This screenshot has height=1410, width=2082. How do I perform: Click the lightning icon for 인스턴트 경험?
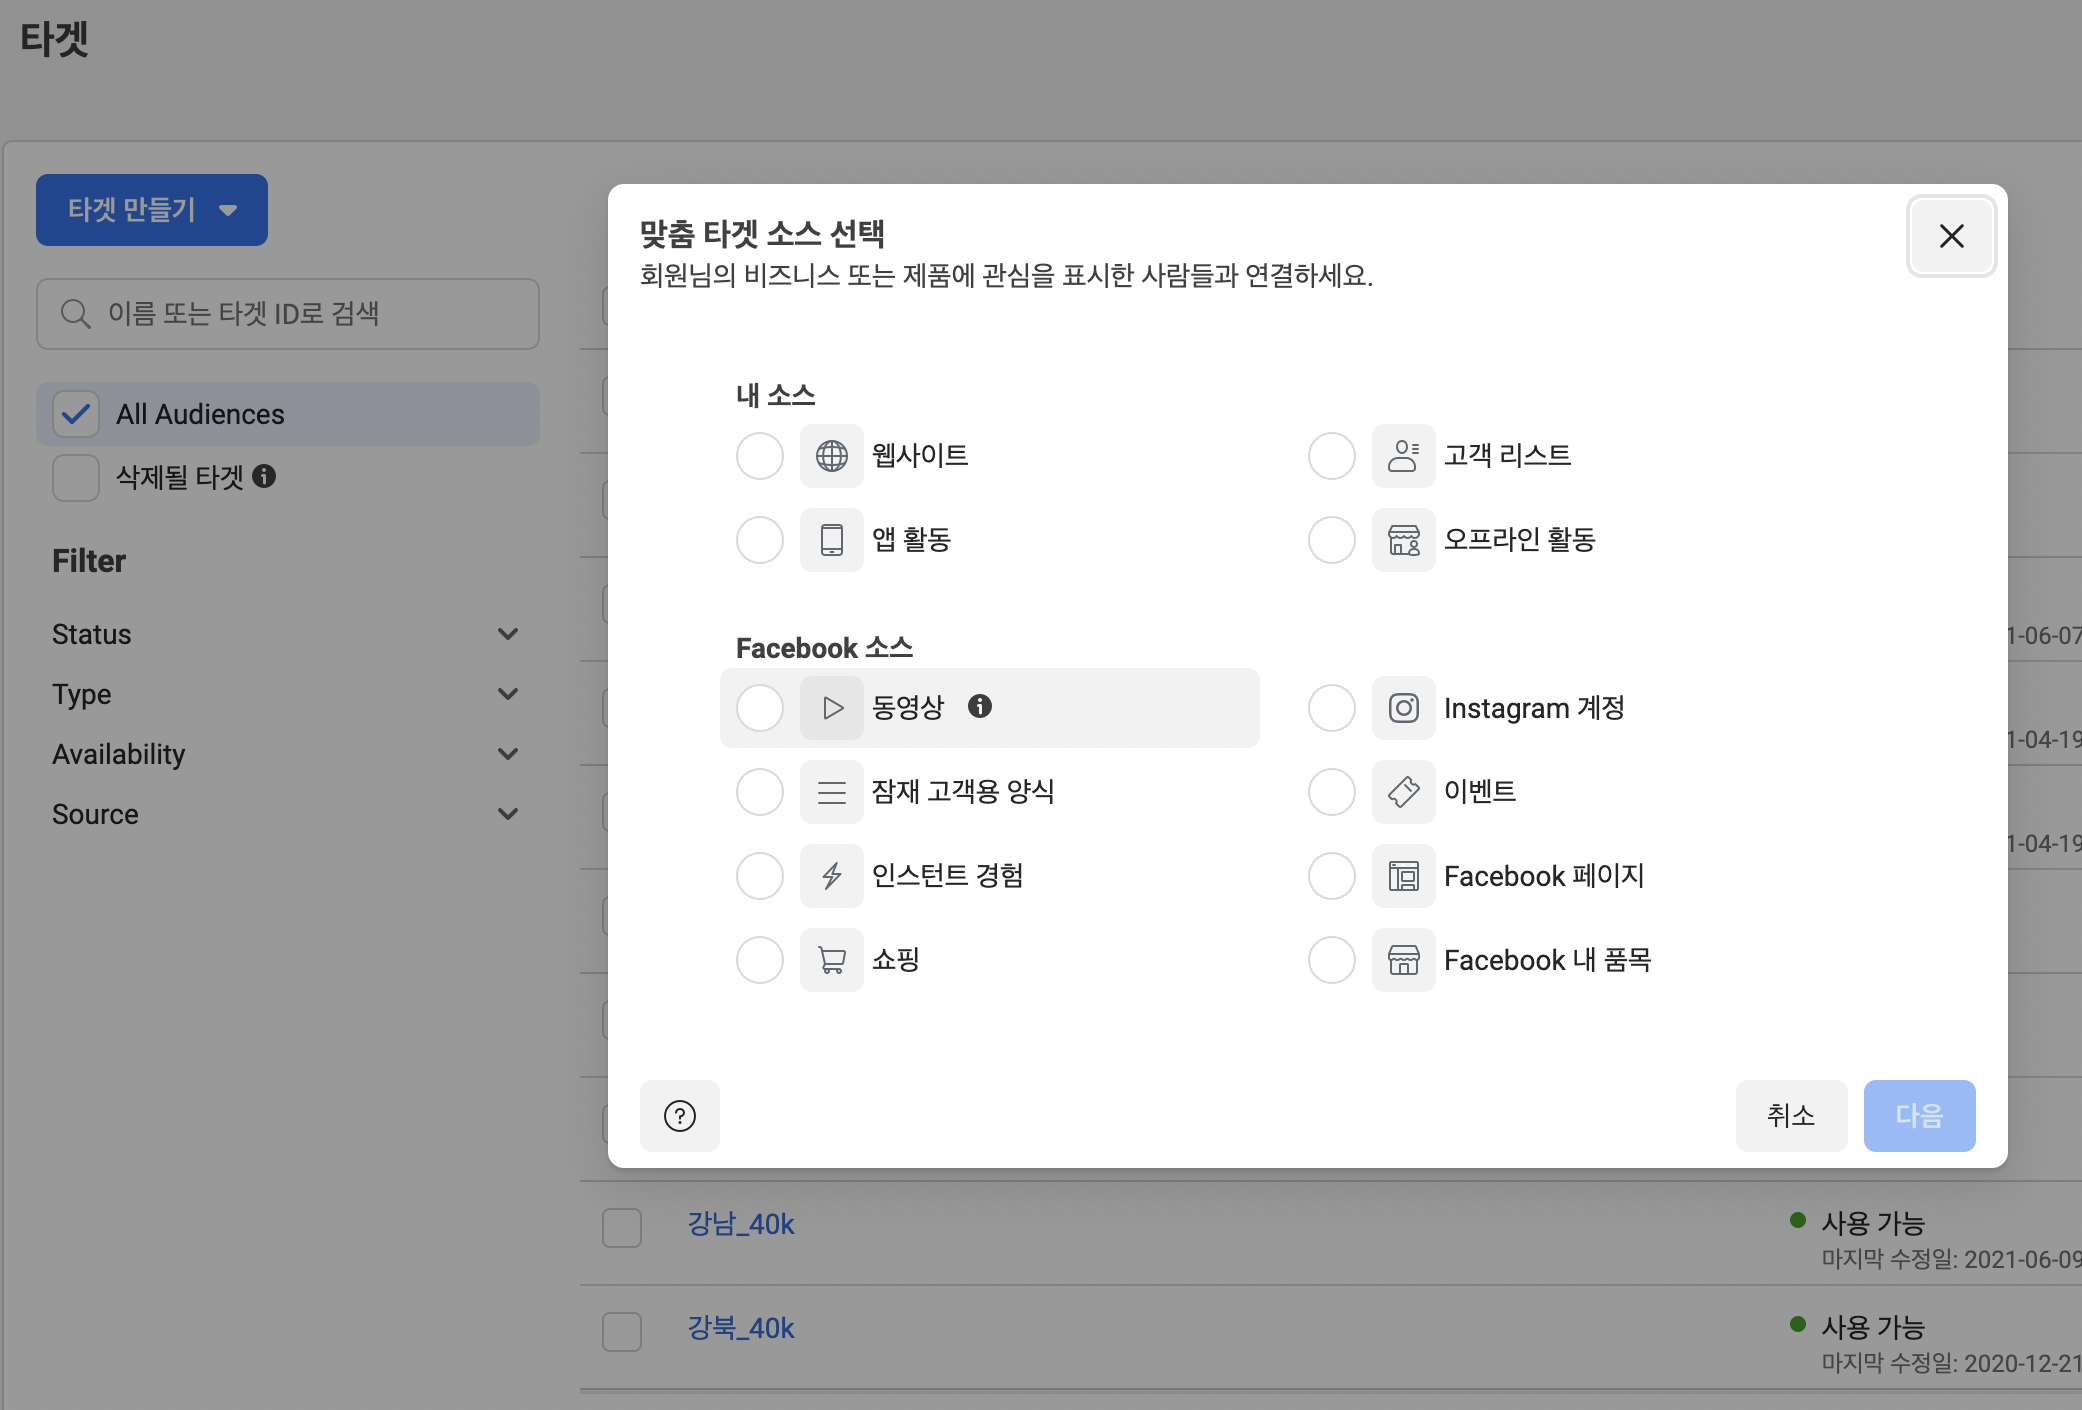pyautogui.click(x=831, y=876)
